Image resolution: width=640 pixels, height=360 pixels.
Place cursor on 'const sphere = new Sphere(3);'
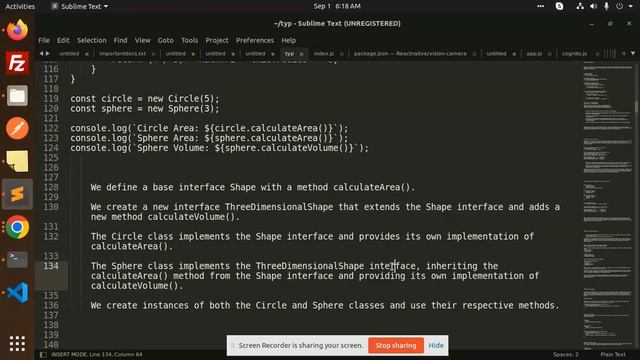(x=144, y=109)
